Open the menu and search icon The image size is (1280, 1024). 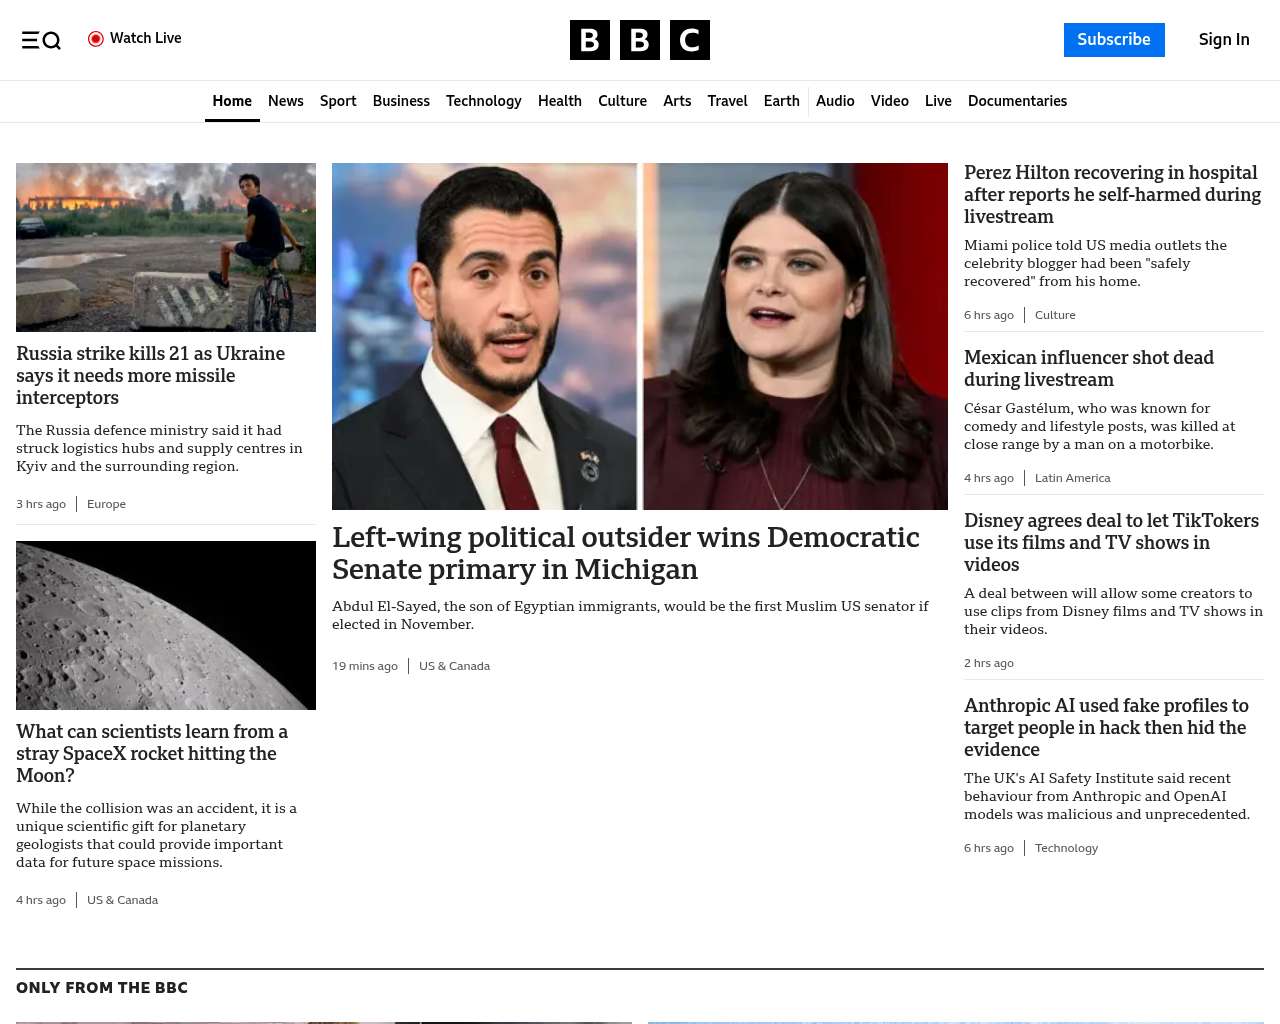[41, 40]
